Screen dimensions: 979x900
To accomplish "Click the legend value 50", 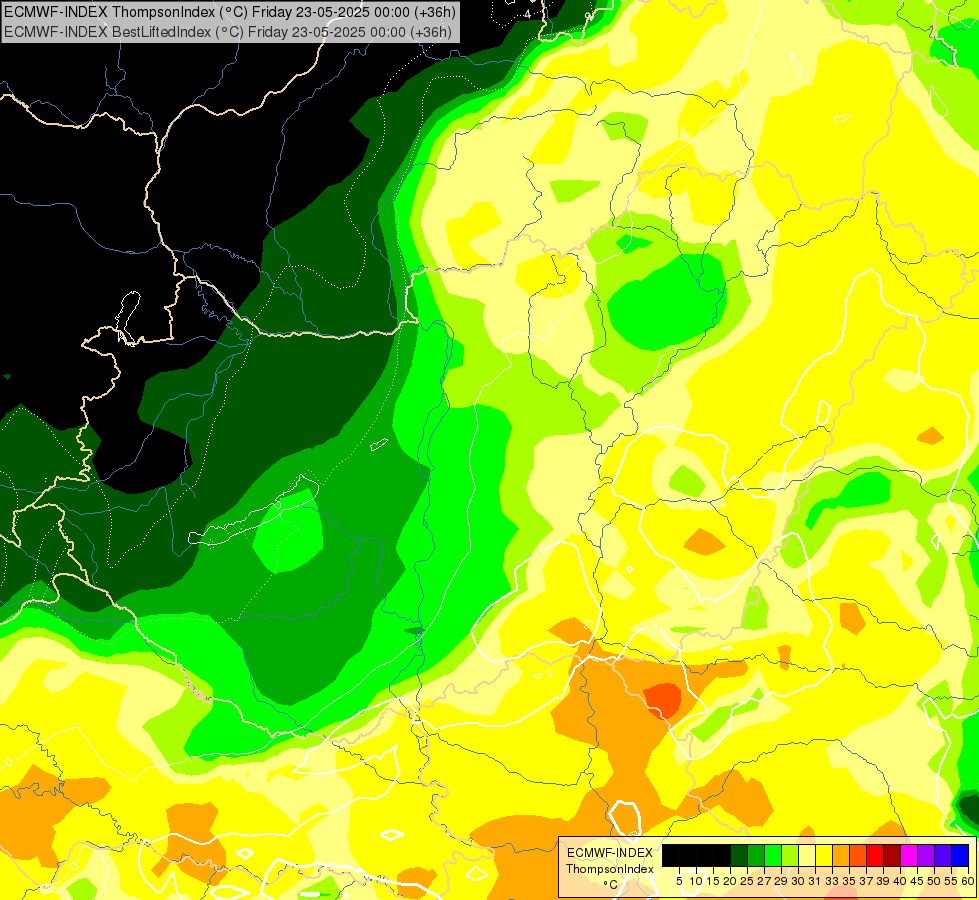I will pos(934,881).
